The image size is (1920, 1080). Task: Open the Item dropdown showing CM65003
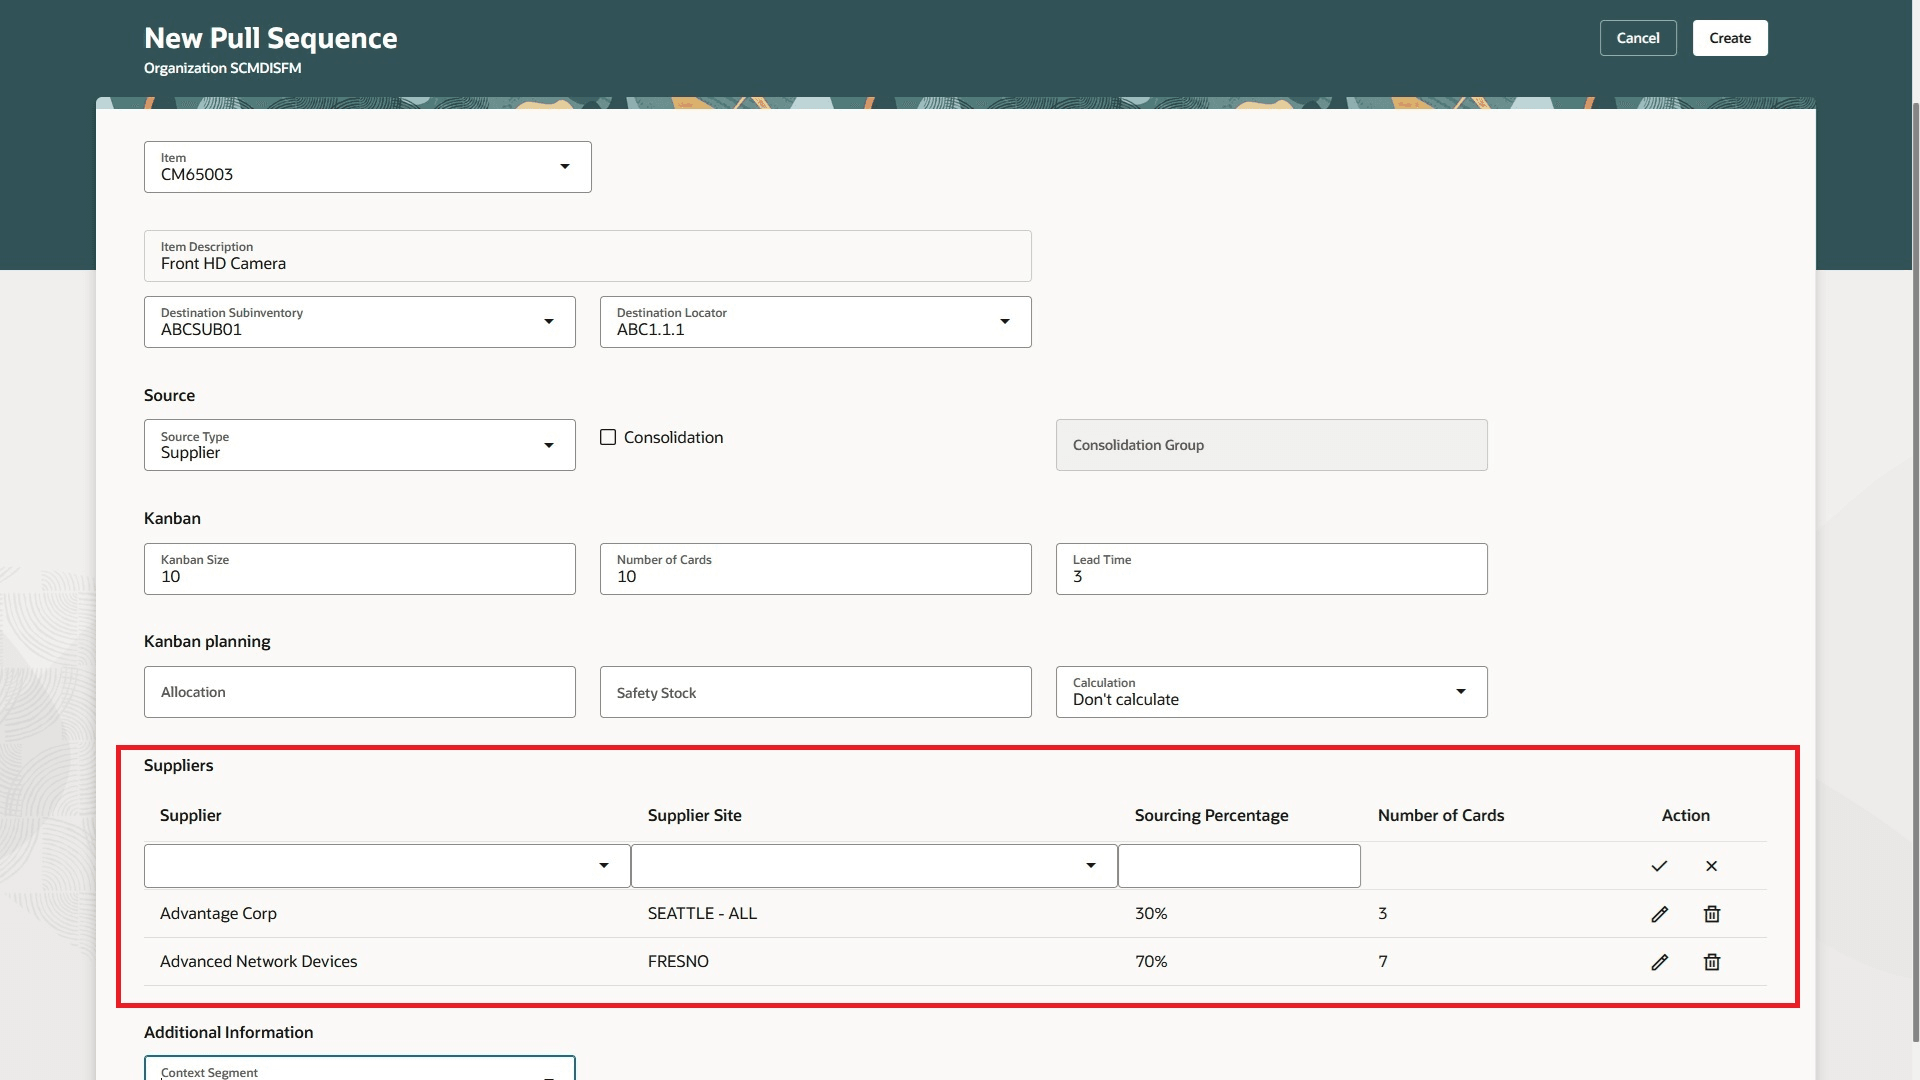pyautogui.click(x=565, y=166)
